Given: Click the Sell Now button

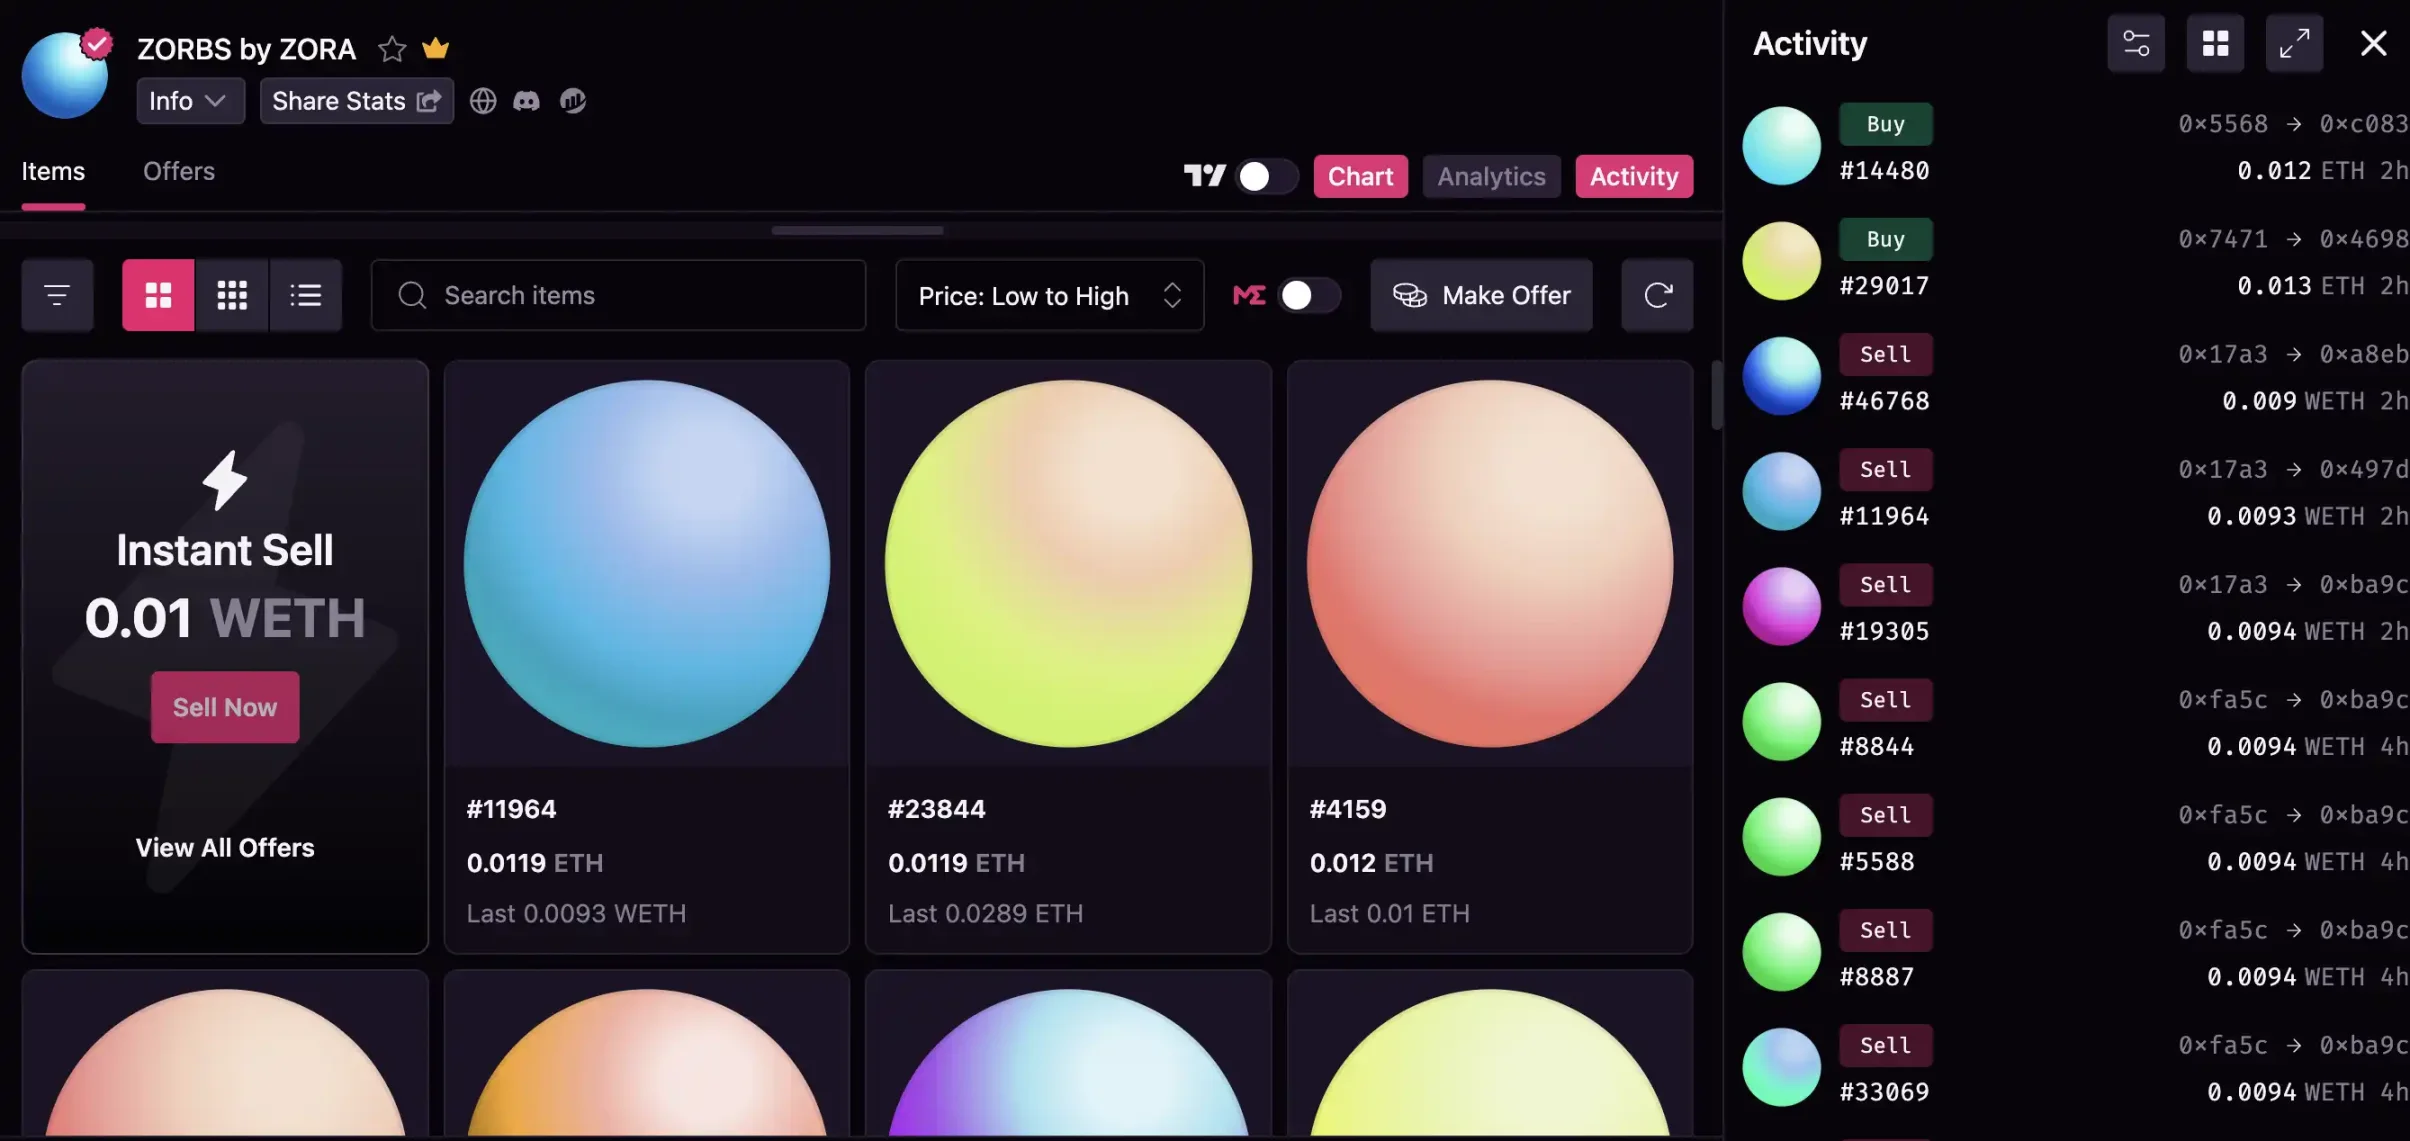Looking at the screenshot, I should pyautogui.click(x=224, y=707).
